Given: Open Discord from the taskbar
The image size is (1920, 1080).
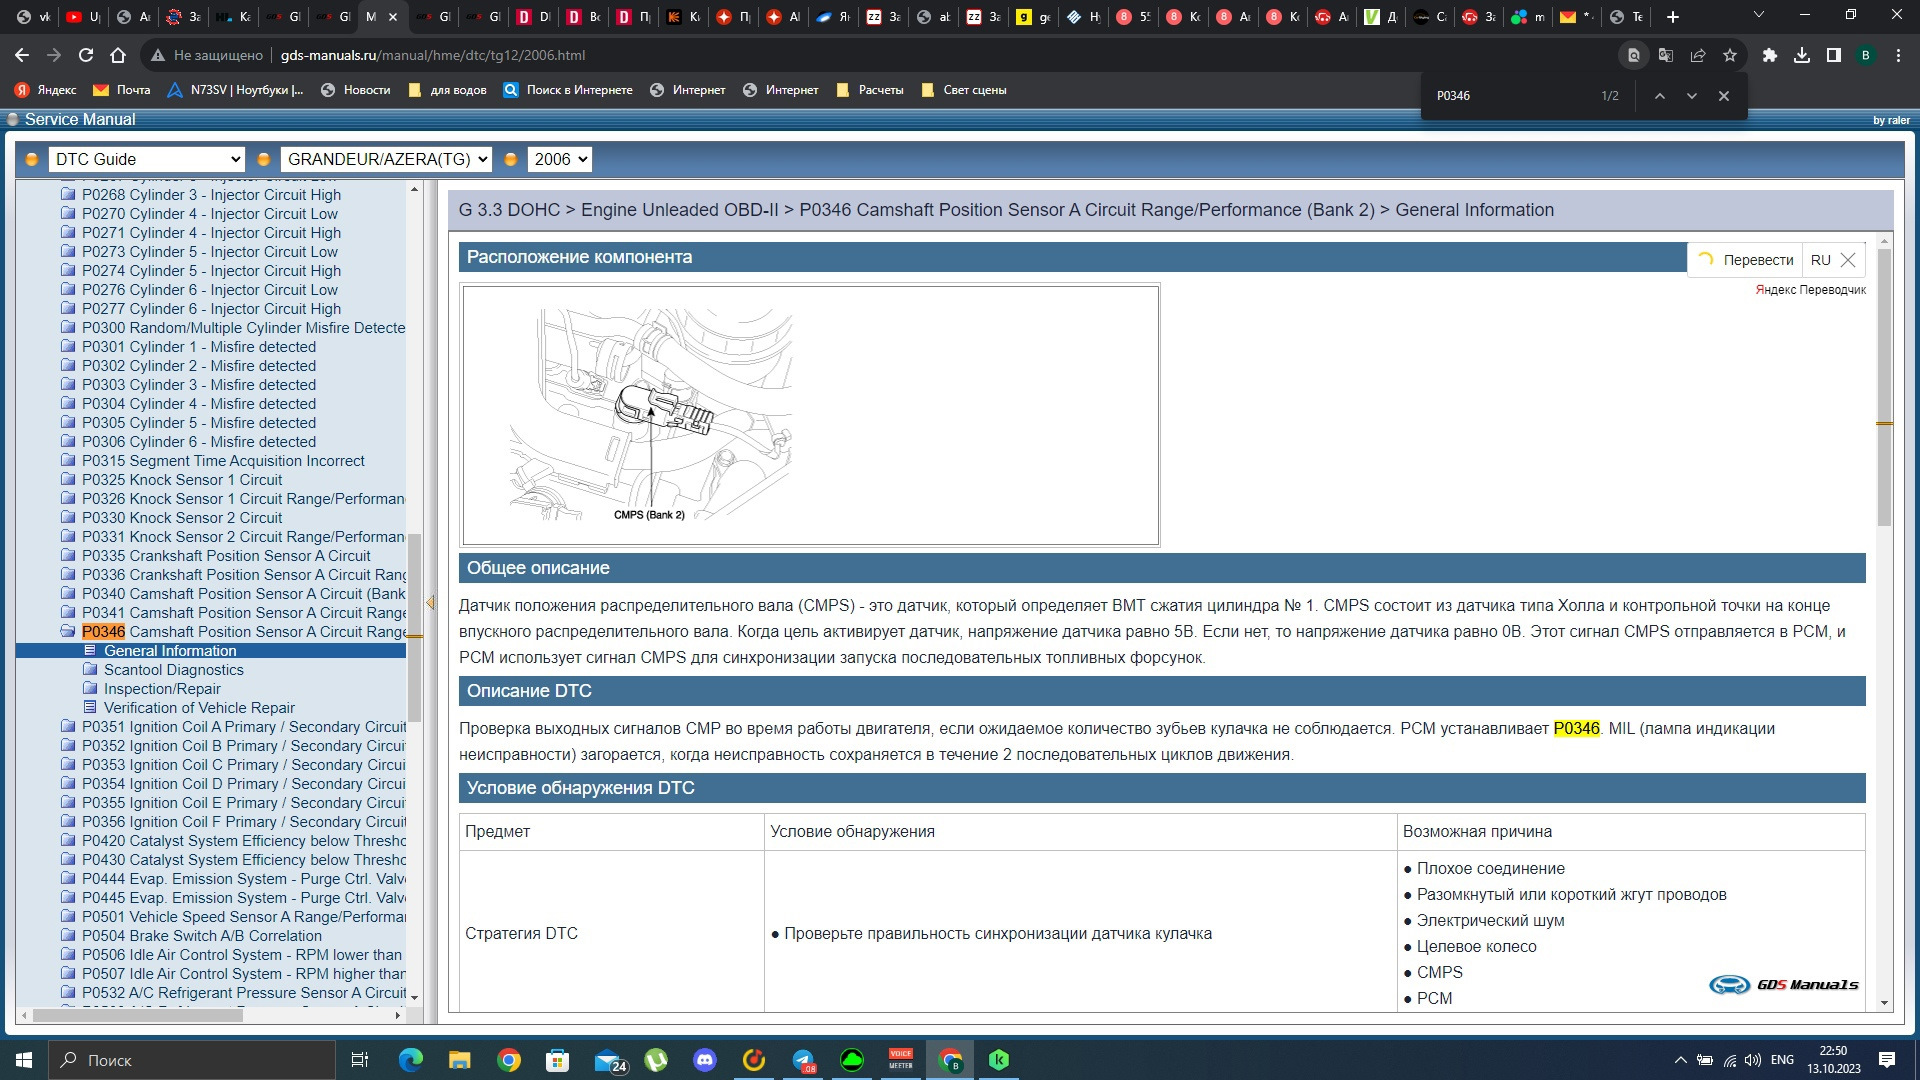Looking at the screenshot, I should tap(705, 1060).
